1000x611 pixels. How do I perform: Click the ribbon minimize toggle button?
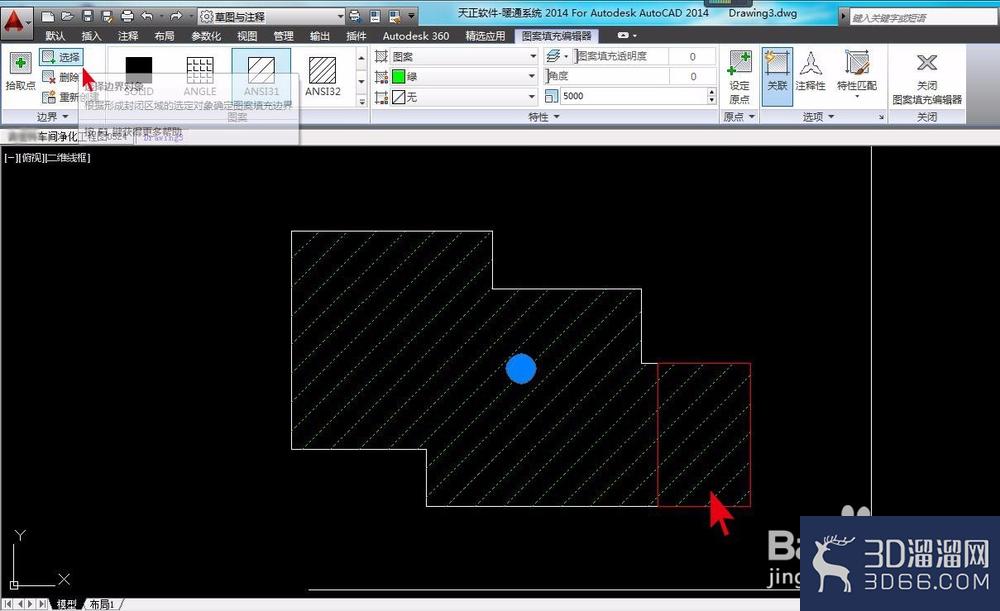[623, 35]
